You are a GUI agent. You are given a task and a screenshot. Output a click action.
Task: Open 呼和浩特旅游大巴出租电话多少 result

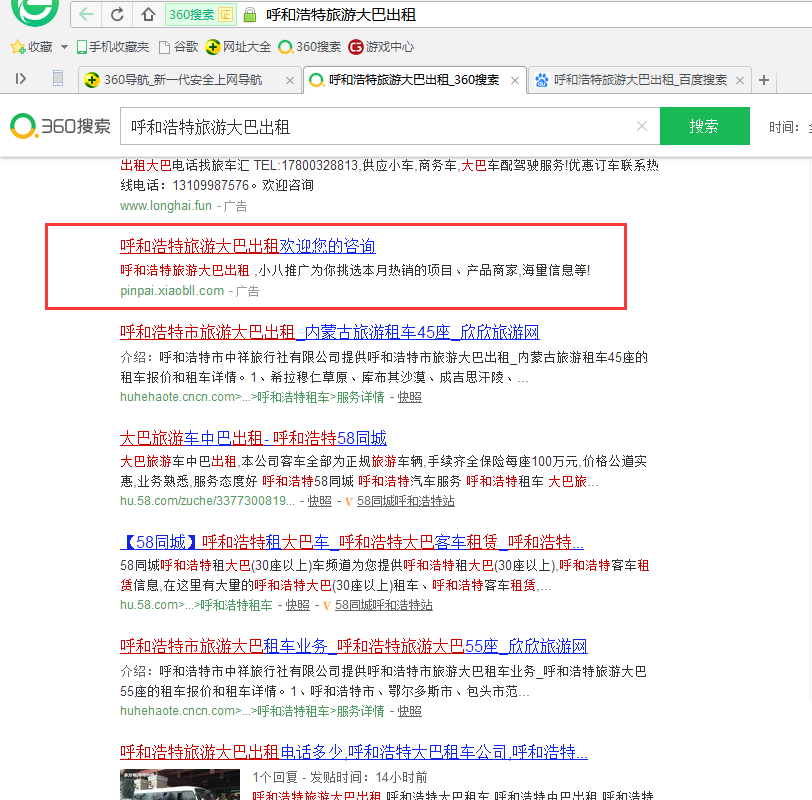click(x=354, y=752)
